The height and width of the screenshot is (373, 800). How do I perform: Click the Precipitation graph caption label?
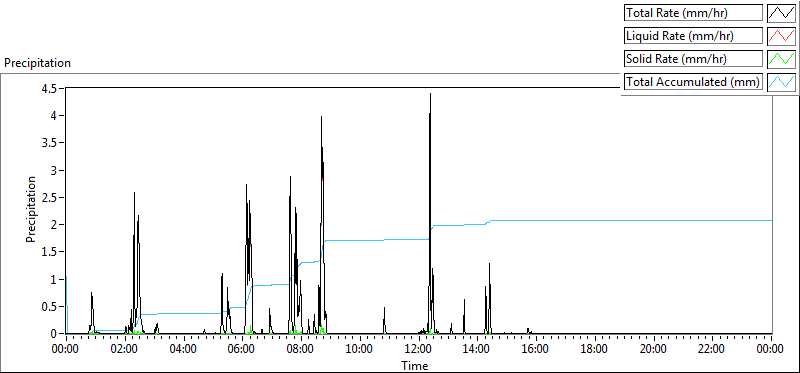(x=37, y=63)
